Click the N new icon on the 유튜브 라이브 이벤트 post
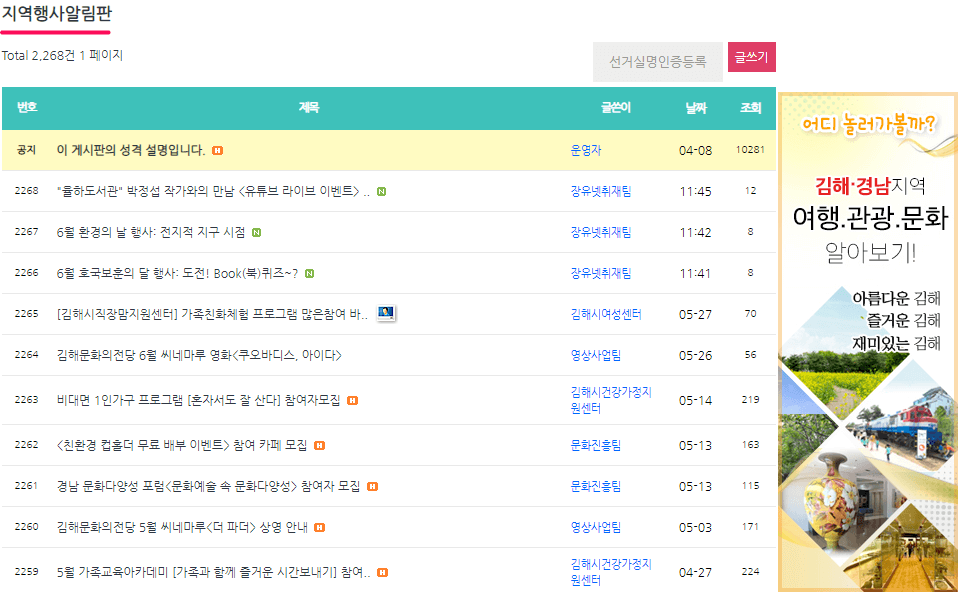This screenshot has width=960, height=593. 381,190
